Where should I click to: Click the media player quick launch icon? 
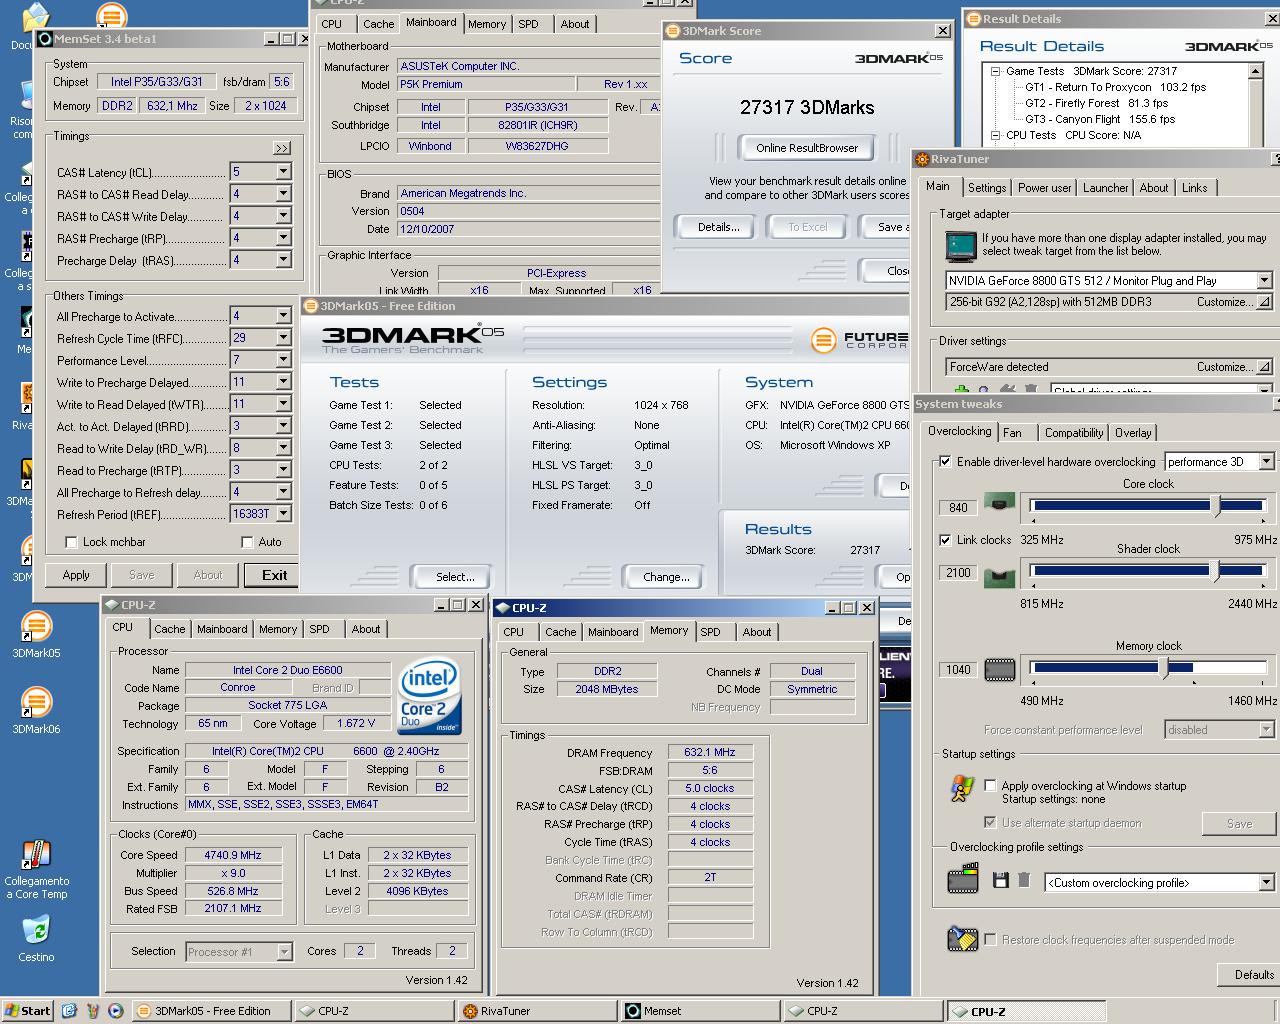(115, 1011)
